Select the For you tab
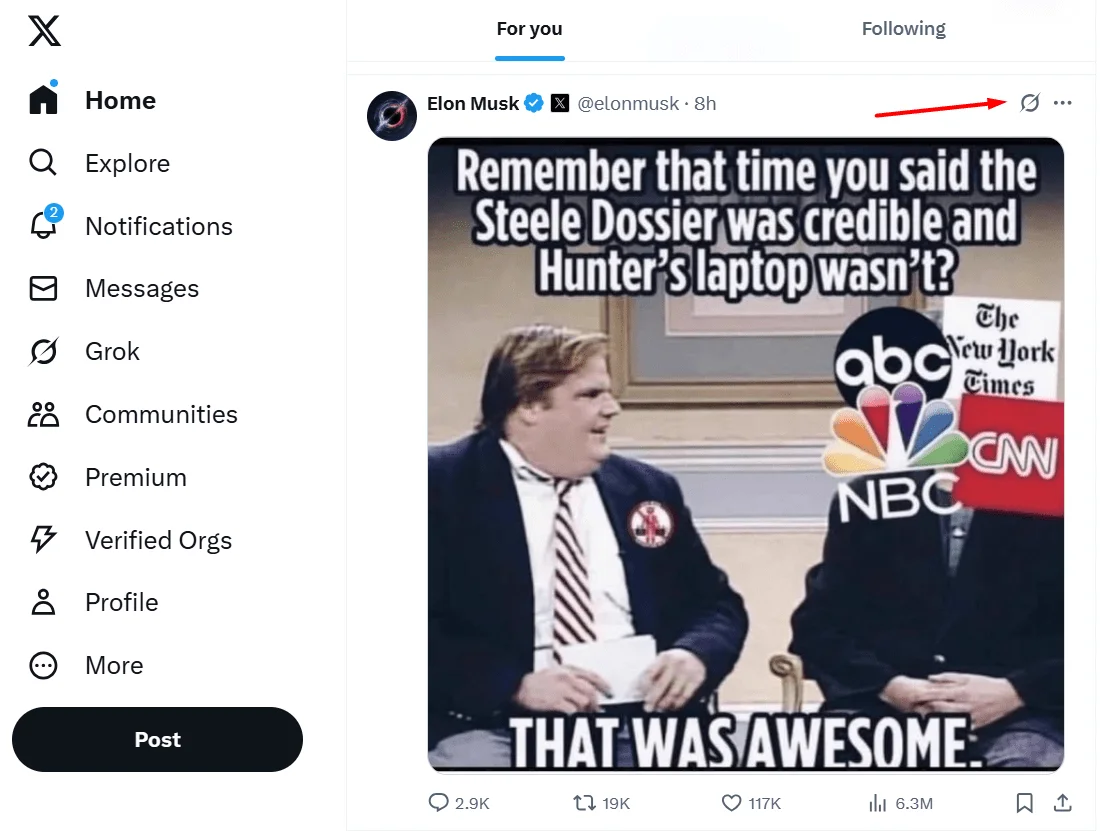 click(529, 29)
